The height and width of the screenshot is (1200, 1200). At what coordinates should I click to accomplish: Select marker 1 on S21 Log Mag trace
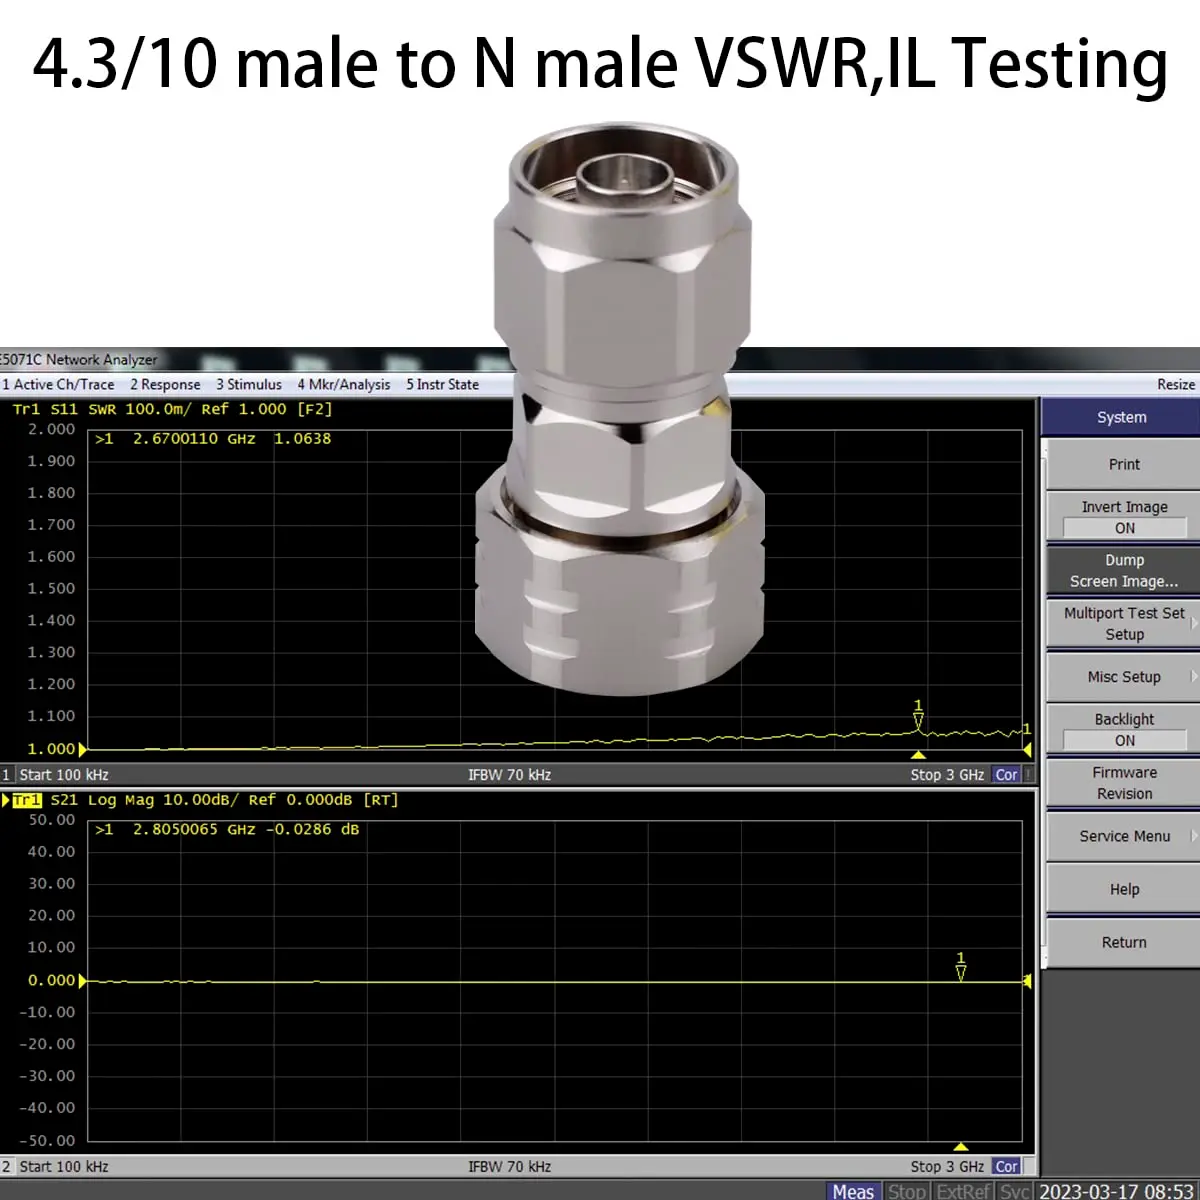(961, 966)
